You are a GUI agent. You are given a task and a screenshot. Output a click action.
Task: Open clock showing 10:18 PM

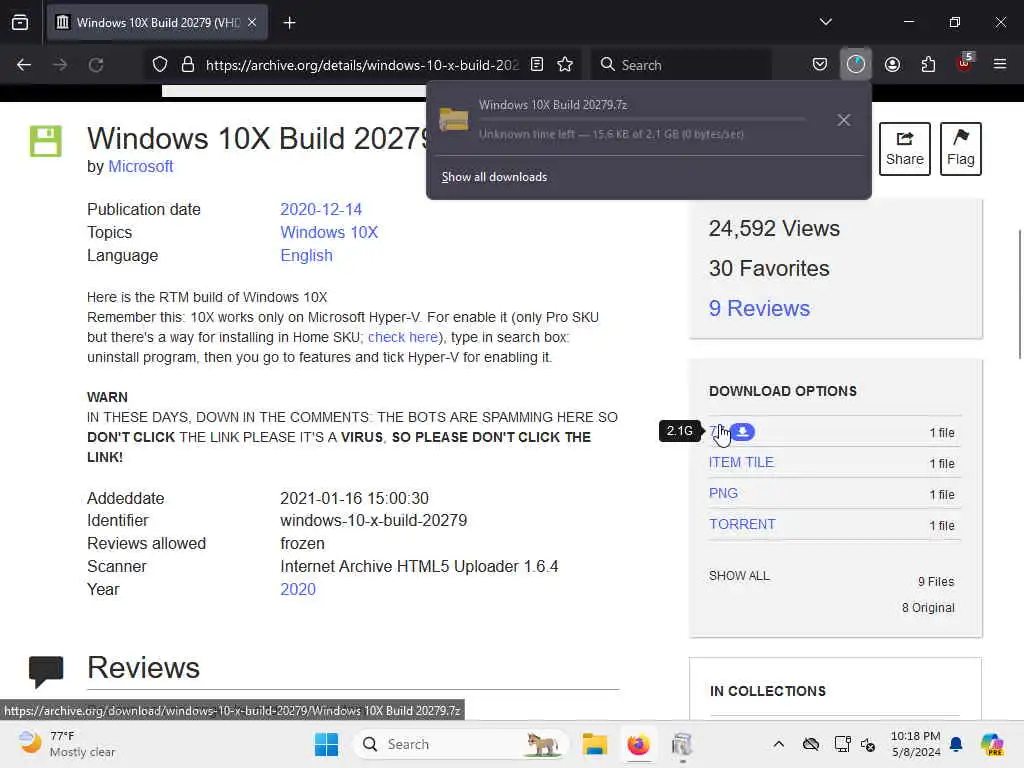[916, 744]
